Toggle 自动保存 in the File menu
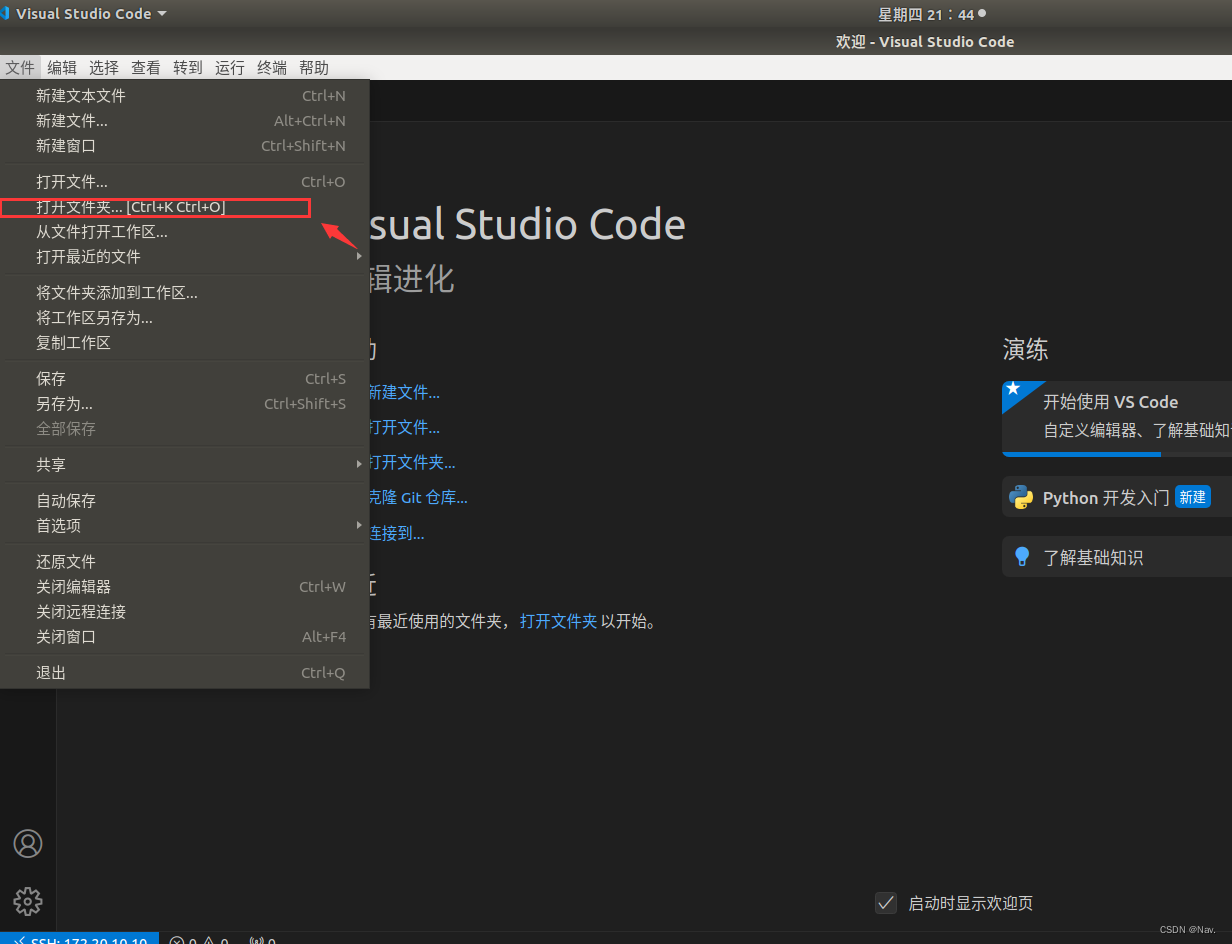This screenshot has height=944, width=1232. pyautogui.click(x=185, y=500)
